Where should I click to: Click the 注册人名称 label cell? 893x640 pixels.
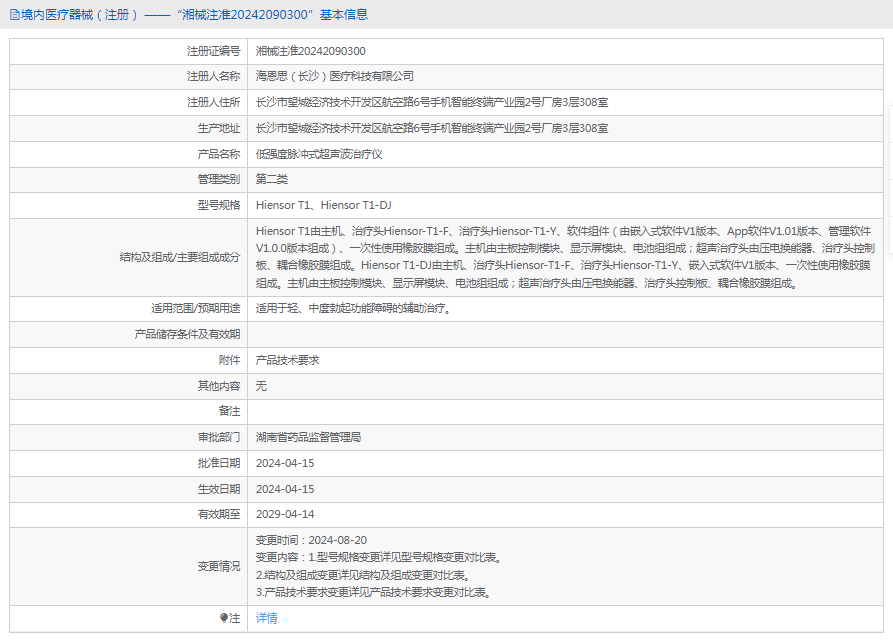point(129,76)
